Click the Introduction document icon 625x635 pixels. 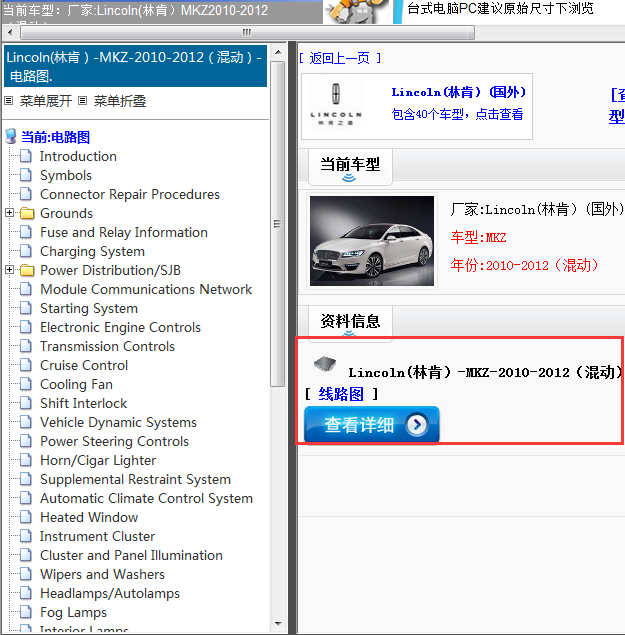coord(26,156)
